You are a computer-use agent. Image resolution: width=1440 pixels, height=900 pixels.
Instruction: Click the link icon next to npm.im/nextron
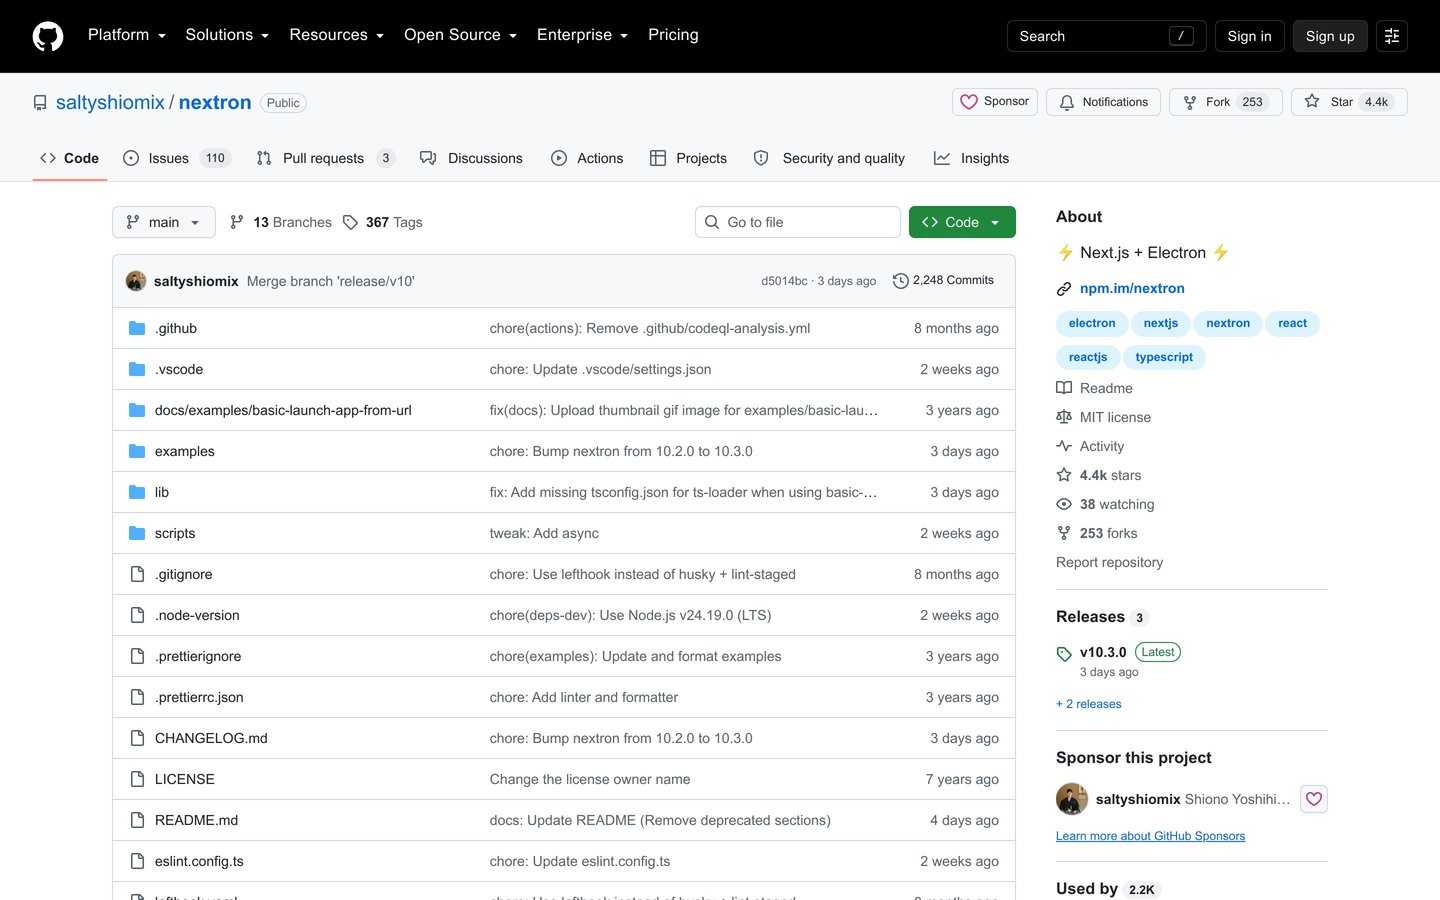pyautogui.click(x=1064, y=289)
